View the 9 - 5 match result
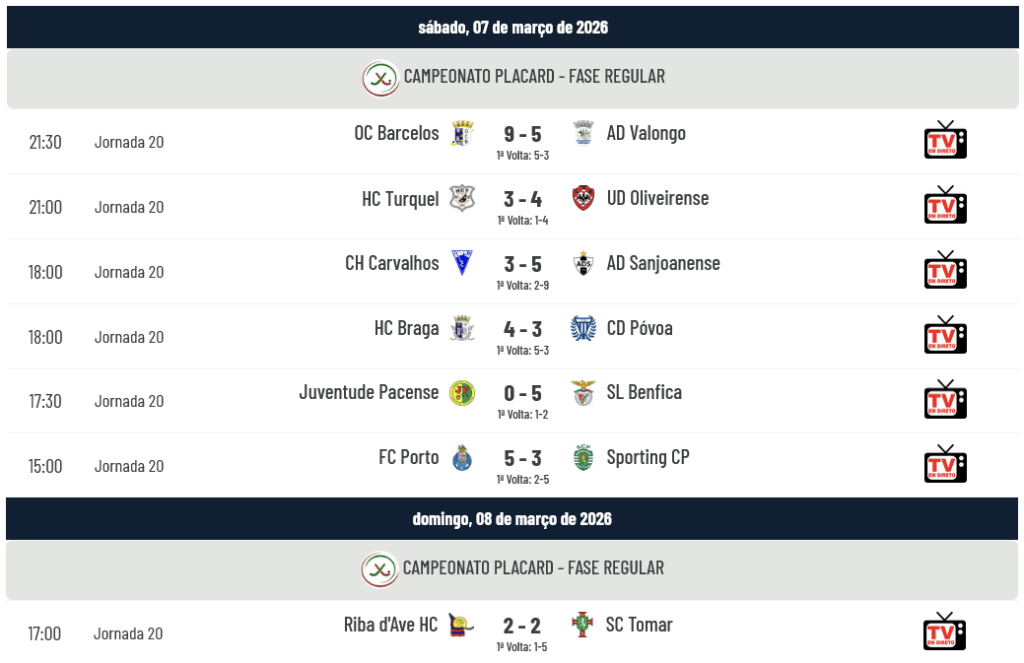 [522, 134]
